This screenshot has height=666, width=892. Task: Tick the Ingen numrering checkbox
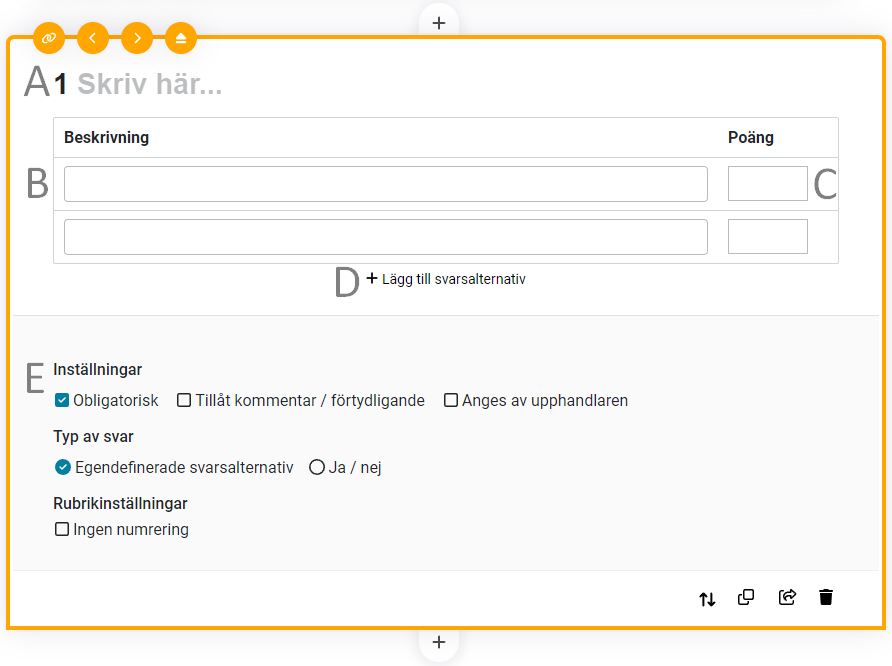coord(62,530)
